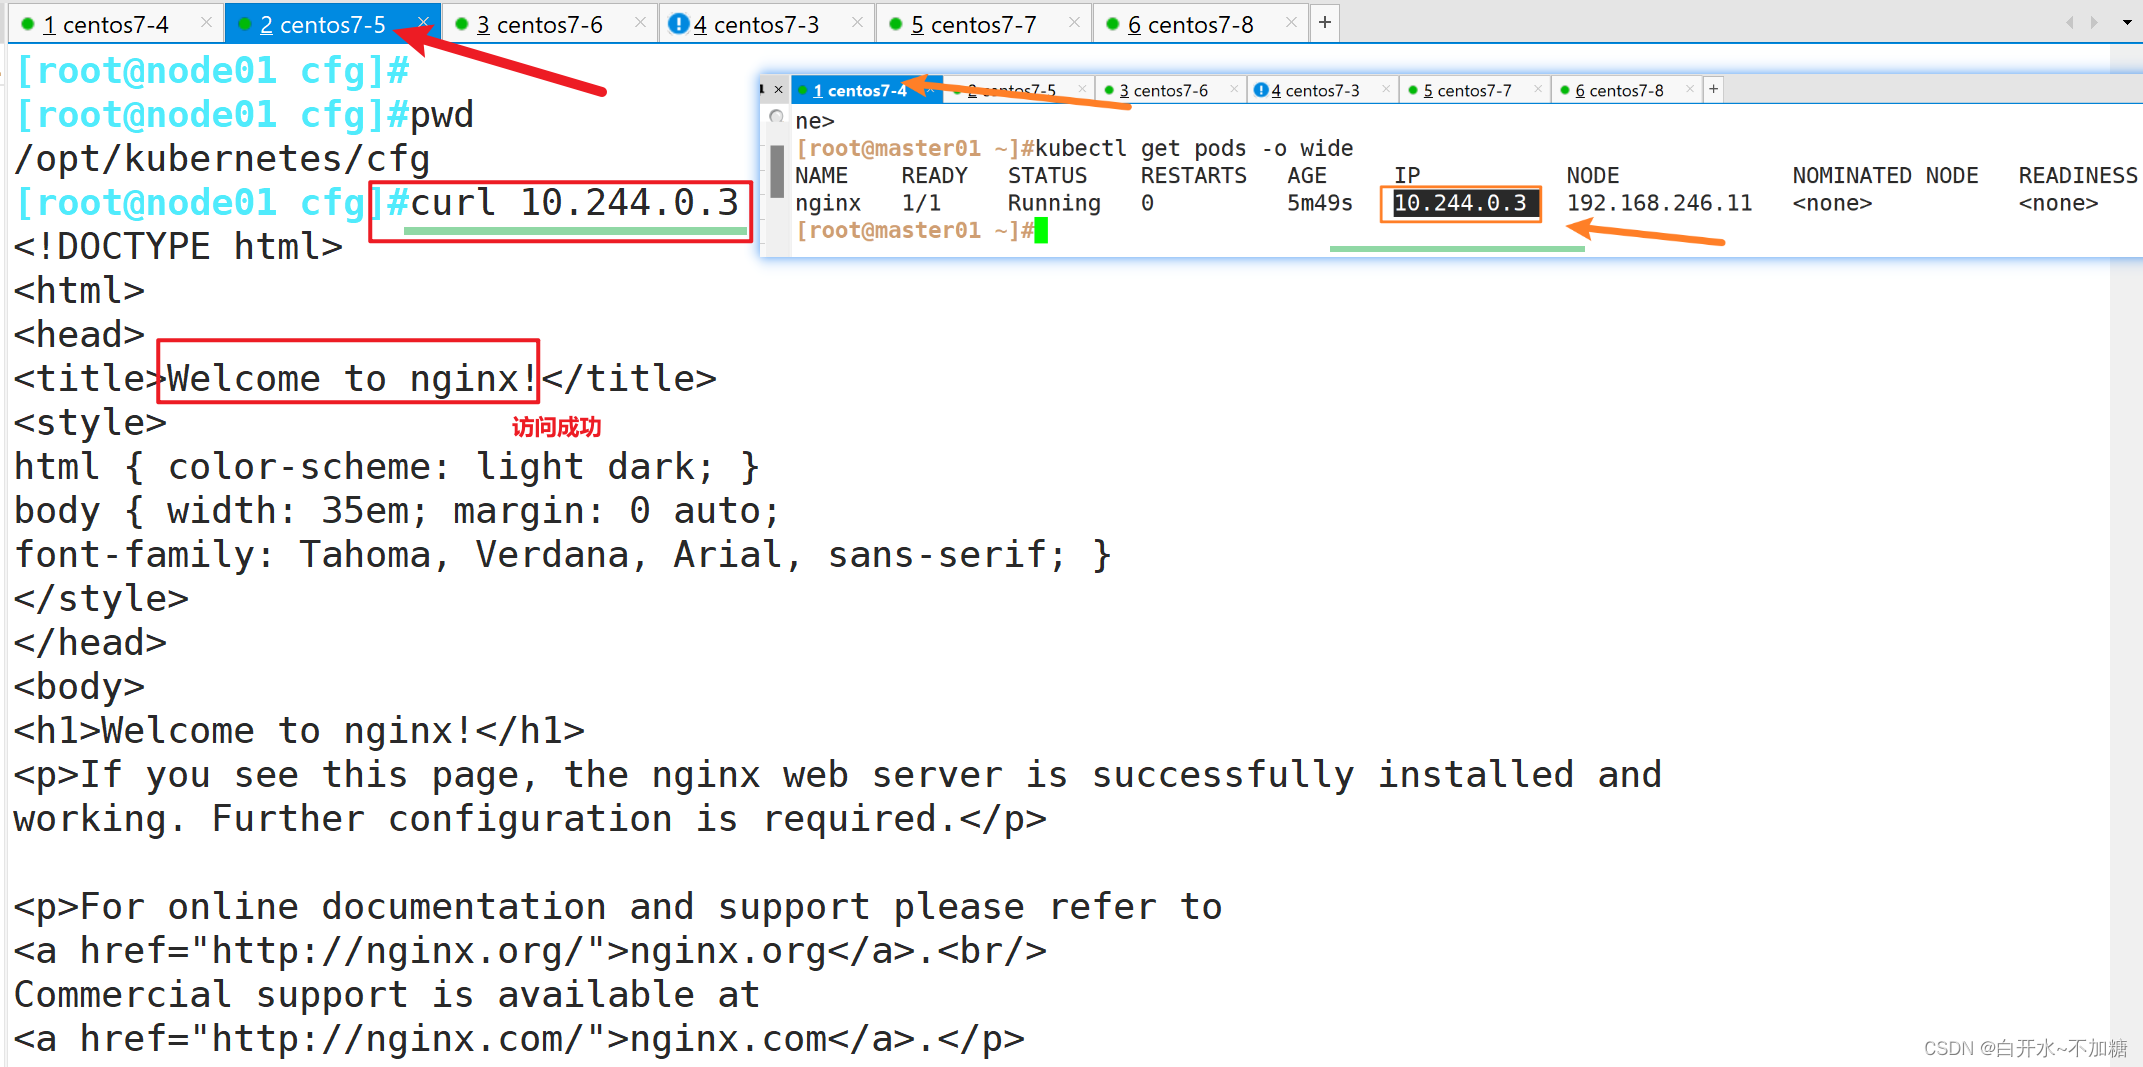Click the '/opt/kubernetes/cfg' path output
The image size is (2143, 1067).
click(x=222, y=159)
